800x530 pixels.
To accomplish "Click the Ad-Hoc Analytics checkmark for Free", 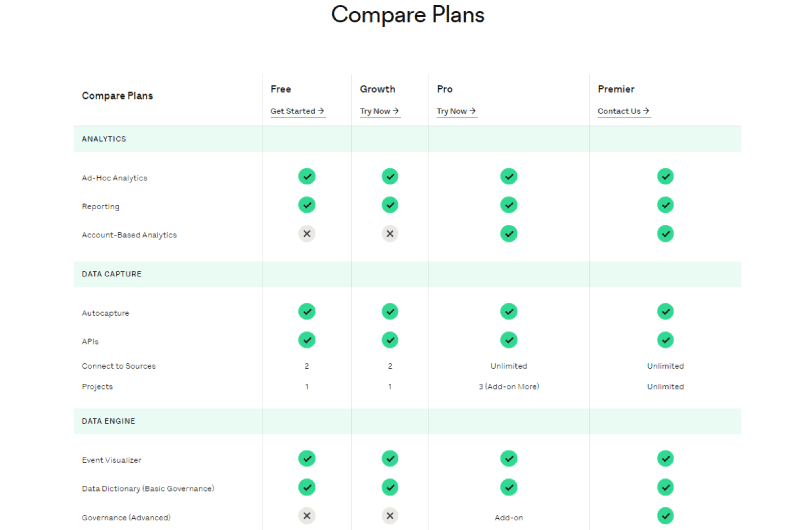I will (x=307, y=176).
